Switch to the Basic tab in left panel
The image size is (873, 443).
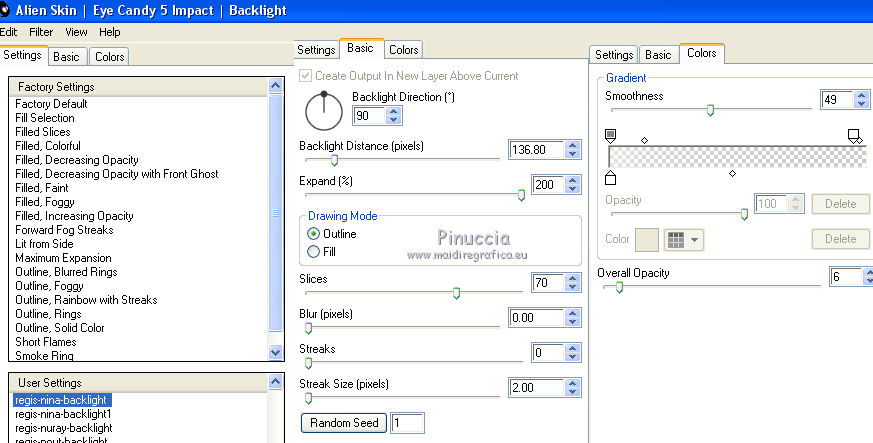click(x=66, y=57)
